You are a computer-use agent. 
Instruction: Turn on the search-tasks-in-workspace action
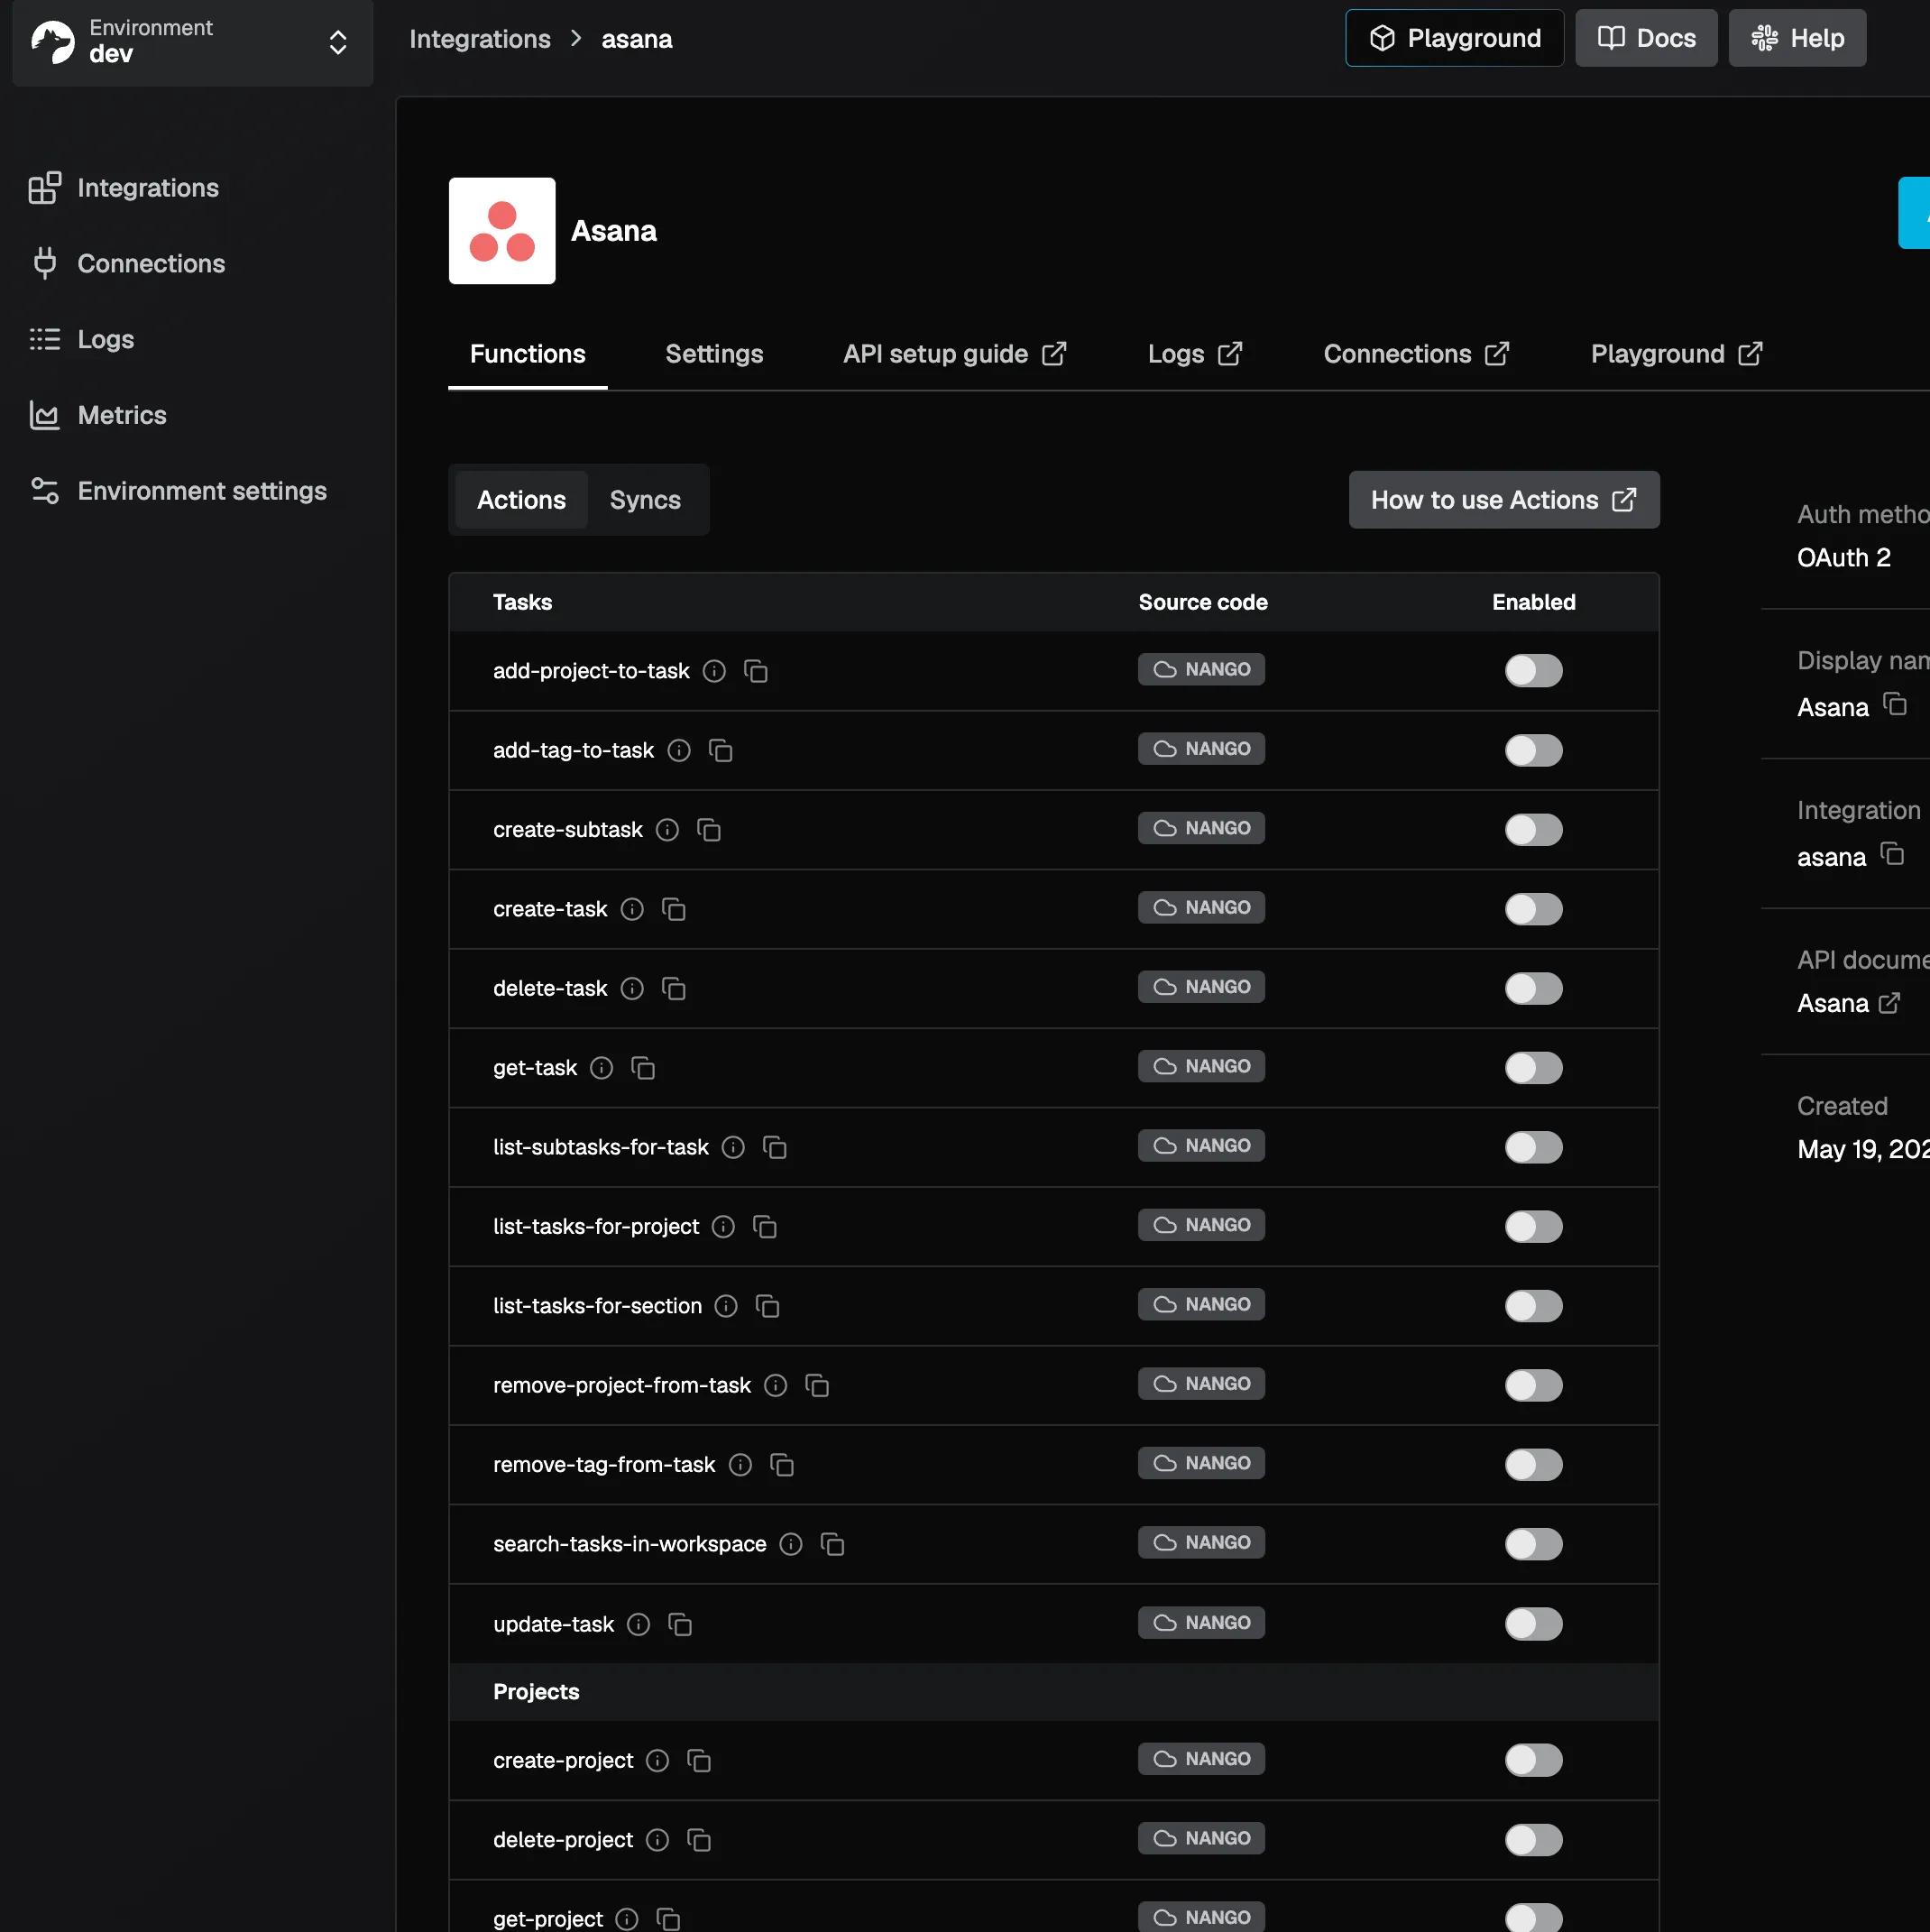point(1533,1544)
